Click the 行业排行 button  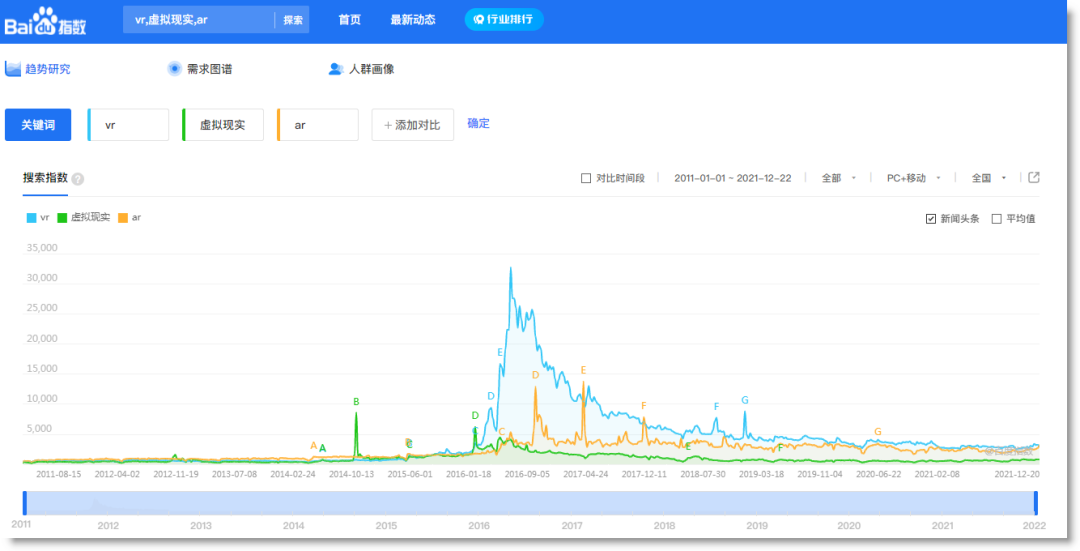[x=504, y=20]
